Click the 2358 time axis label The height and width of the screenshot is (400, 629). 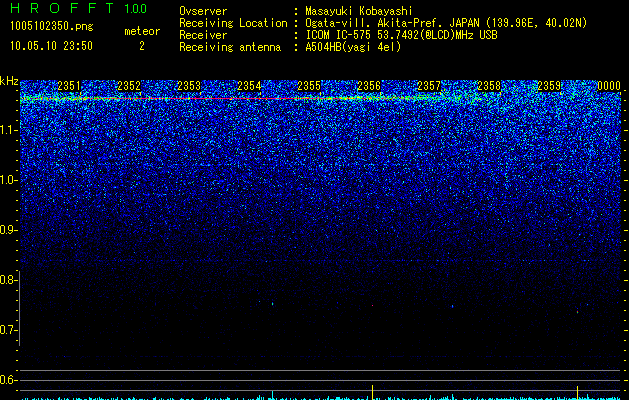[489, 86]
